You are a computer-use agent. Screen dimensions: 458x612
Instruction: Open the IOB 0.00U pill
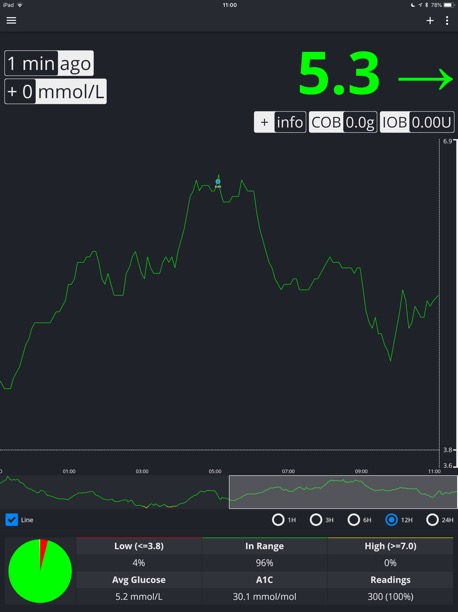point(417,122)
